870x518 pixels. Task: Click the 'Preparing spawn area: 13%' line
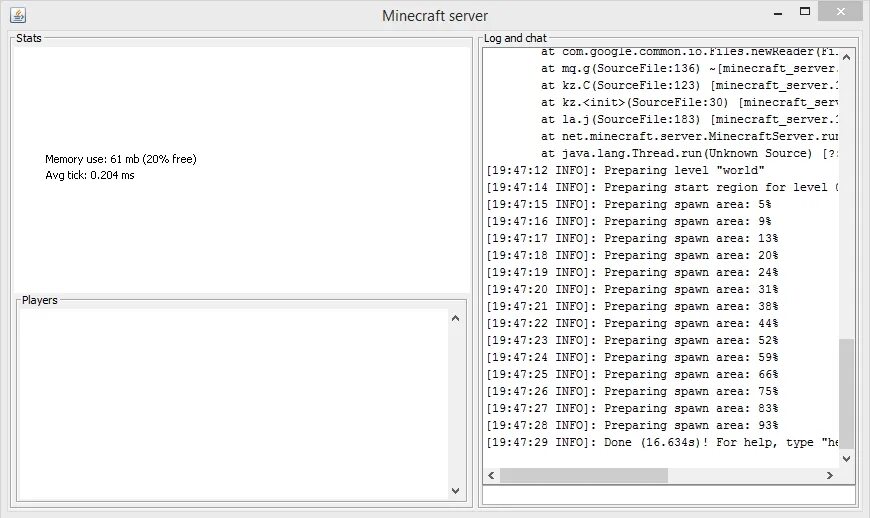click(632, 238)
